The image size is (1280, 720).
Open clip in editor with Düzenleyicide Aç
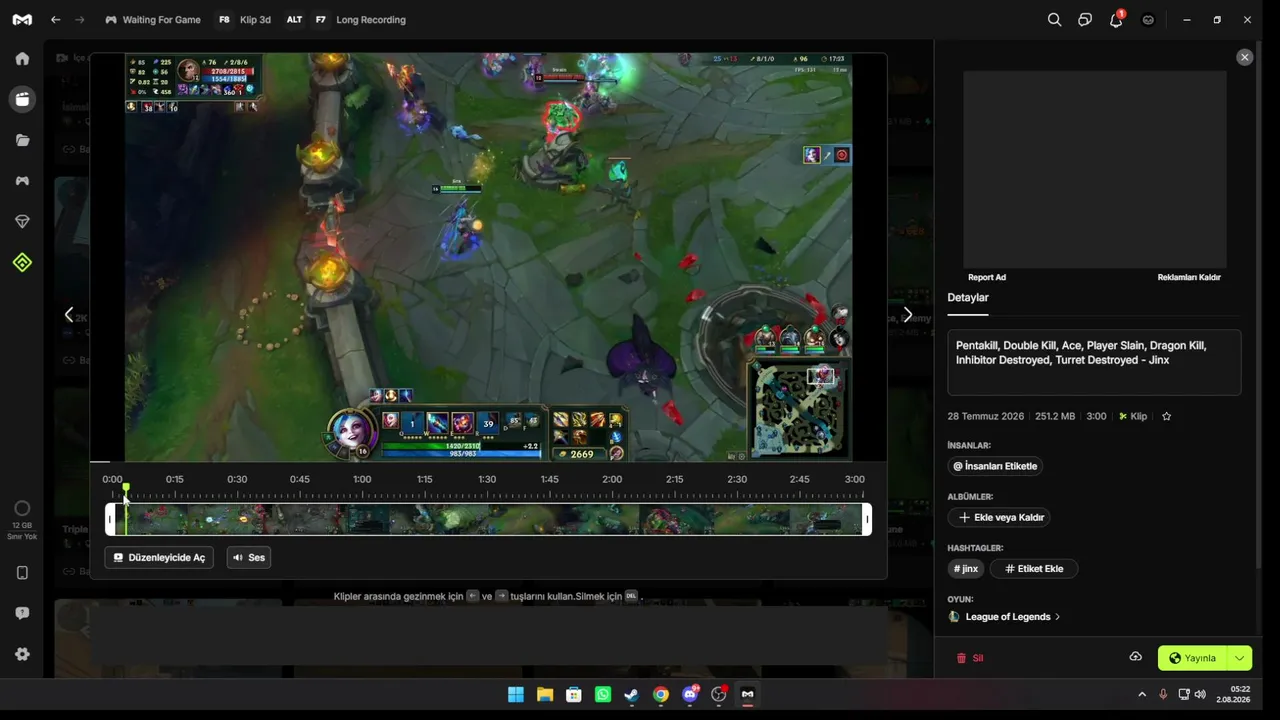click(x=159, y=557)
